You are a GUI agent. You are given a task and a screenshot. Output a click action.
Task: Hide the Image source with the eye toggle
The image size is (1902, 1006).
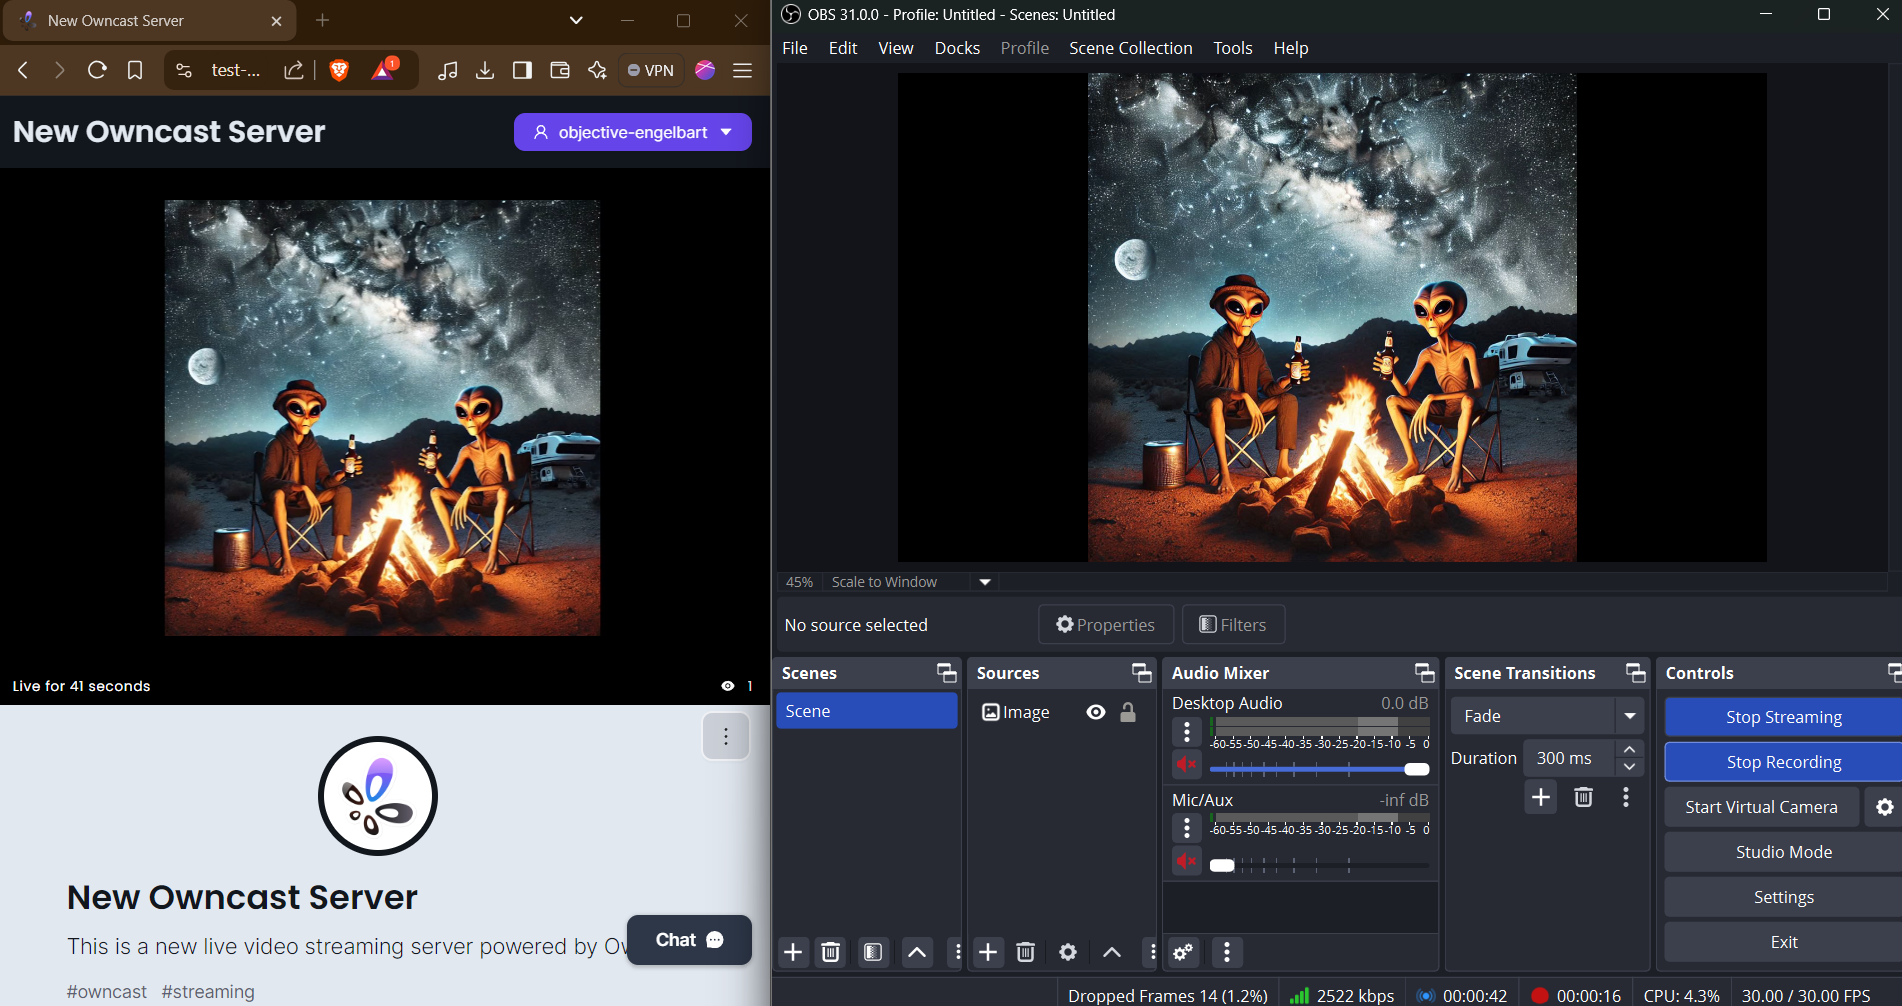click(x=1095, y=711)
